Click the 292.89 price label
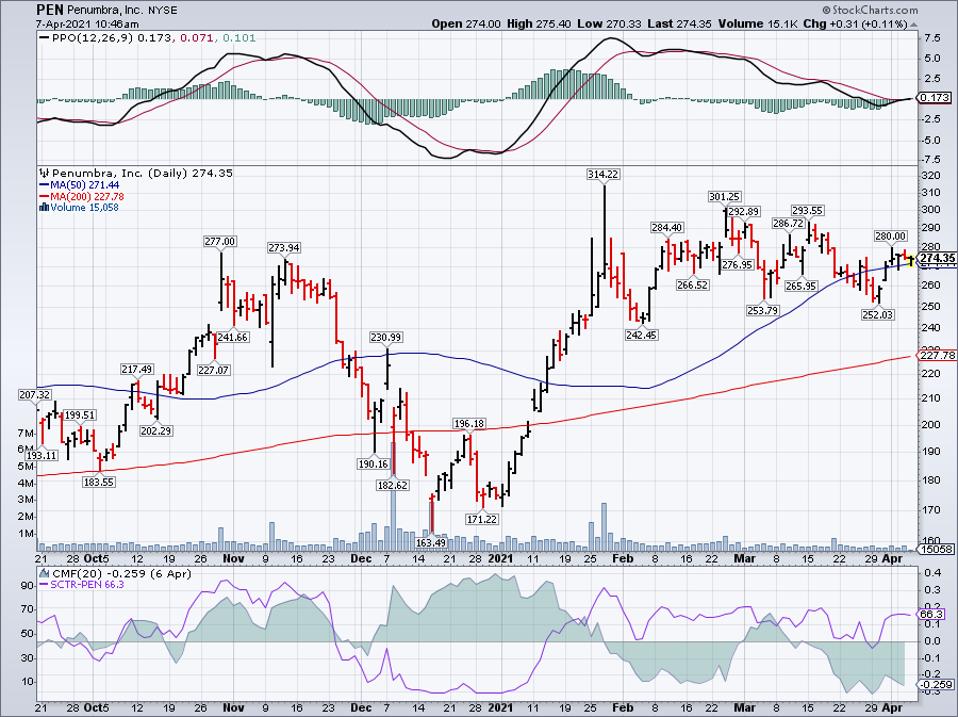This screenshot has width=958, height=717. [744, 211]
